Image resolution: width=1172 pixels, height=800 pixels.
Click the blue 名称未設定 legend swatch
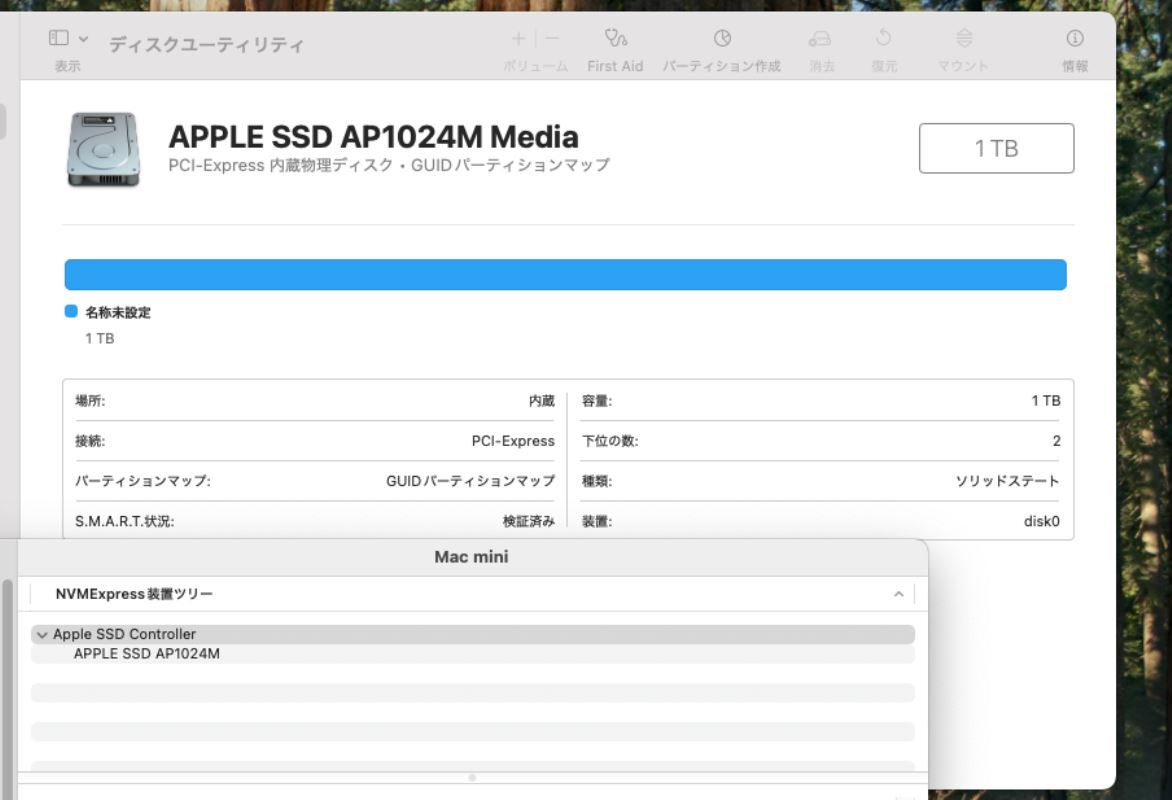click(71, 311)
